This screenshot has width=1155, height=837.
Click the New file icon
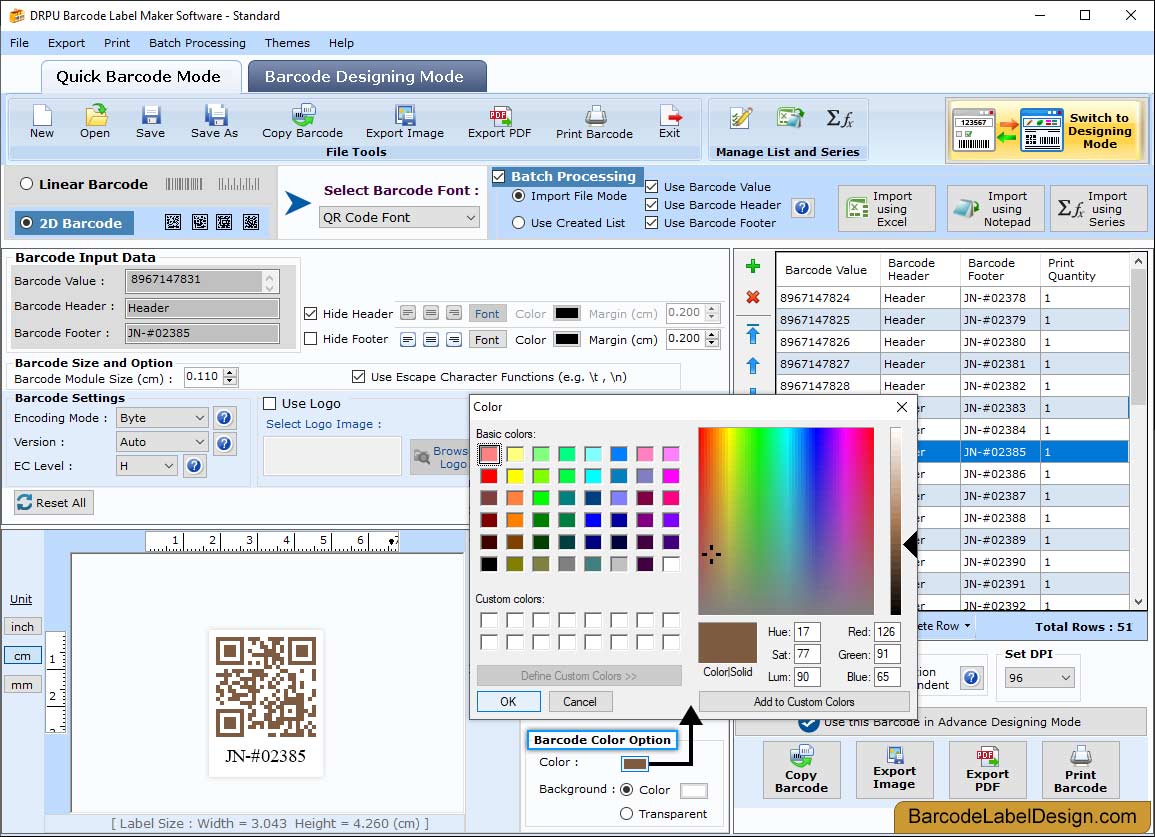click(x=42, y=121)
